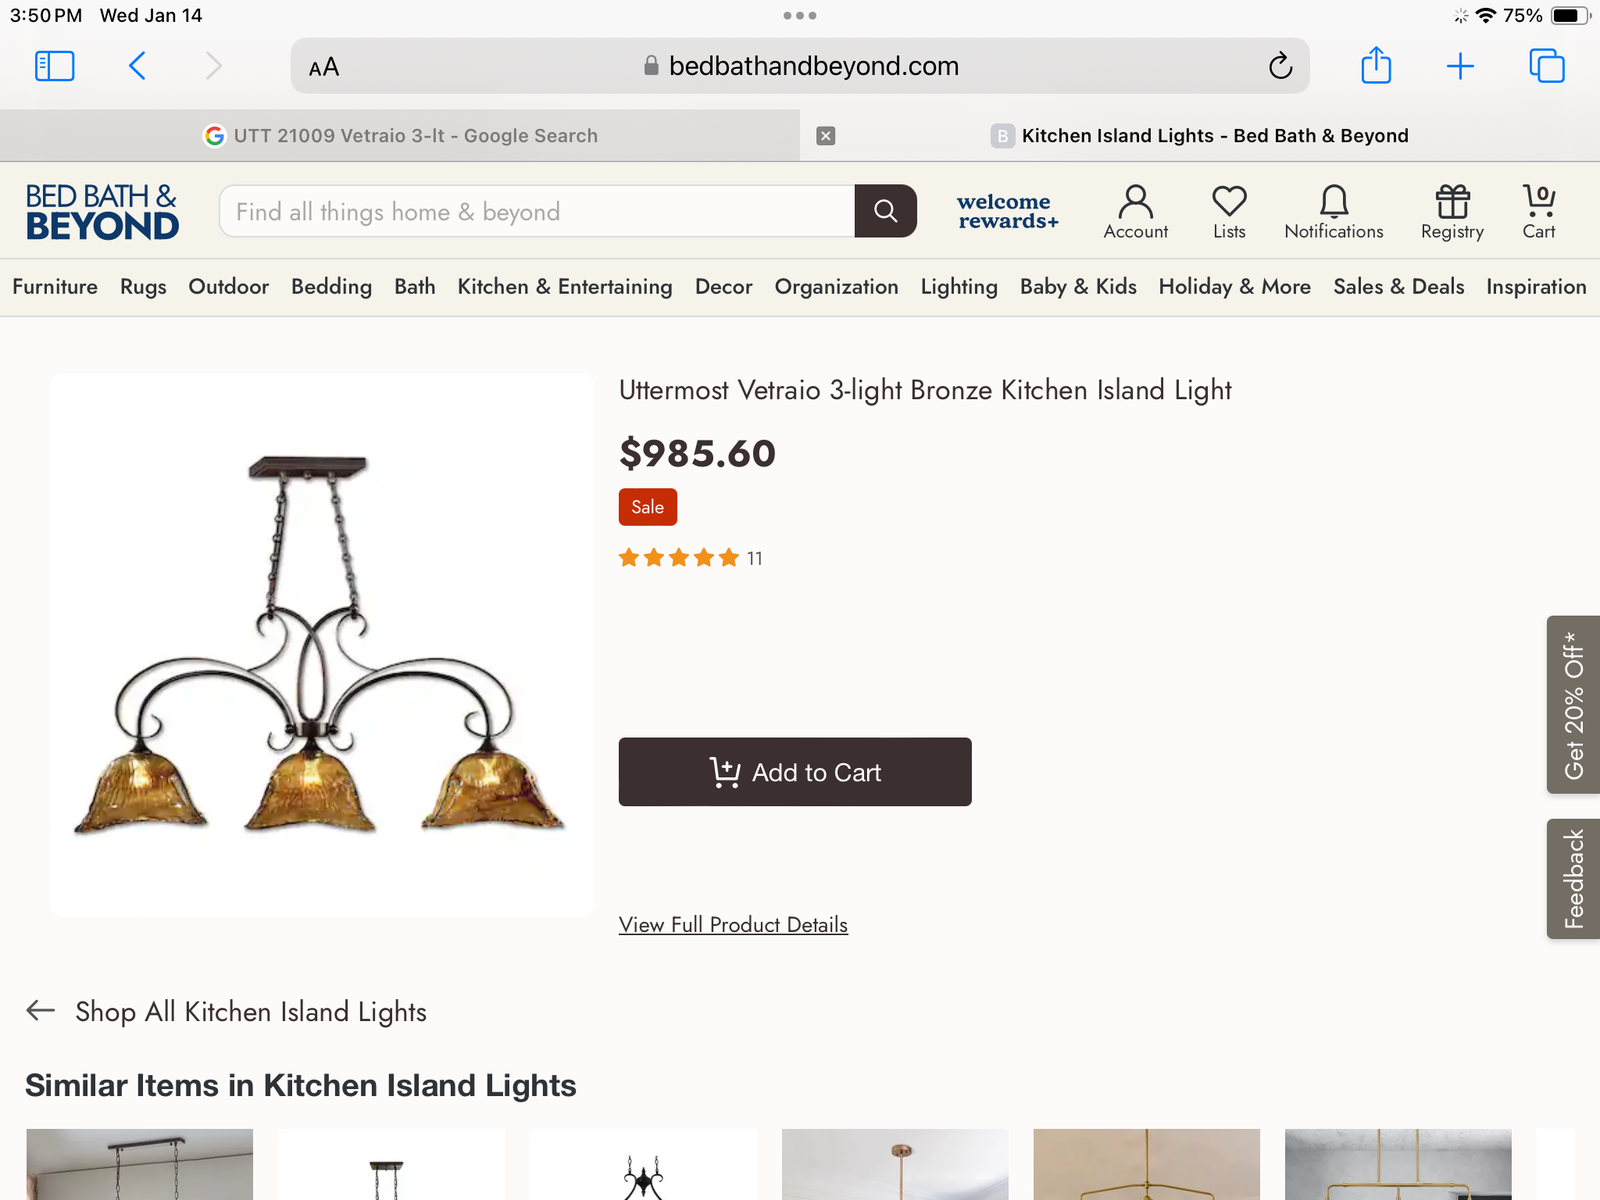View the shopping Cart
1600x1200 pixels.
(1538, 212)
